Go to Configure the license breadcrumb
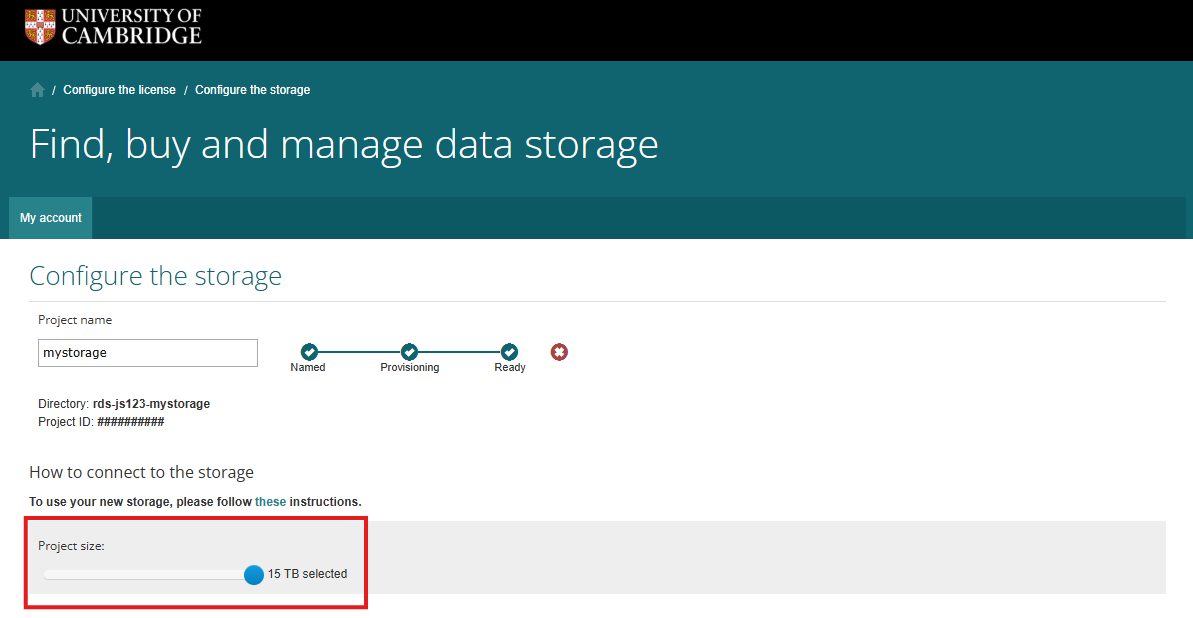The height and width of the screenshot is (618, 1193). (119, 90)
